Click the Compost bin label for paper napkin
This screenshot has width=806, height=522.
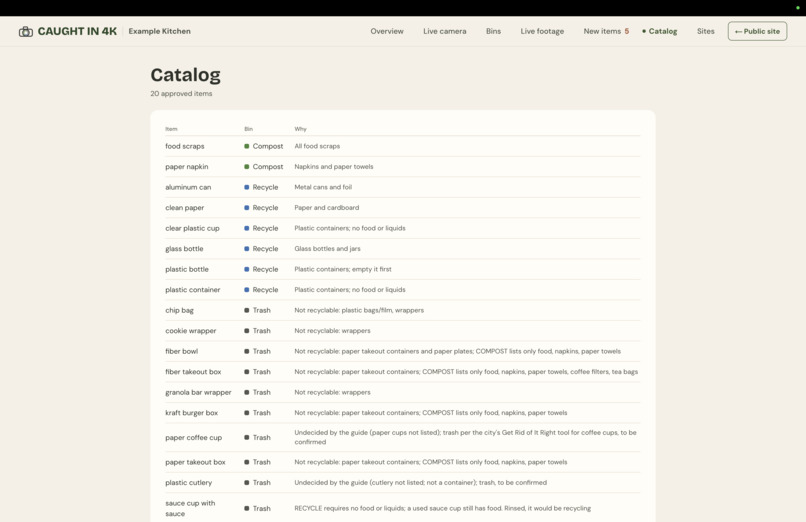point(268,167)
